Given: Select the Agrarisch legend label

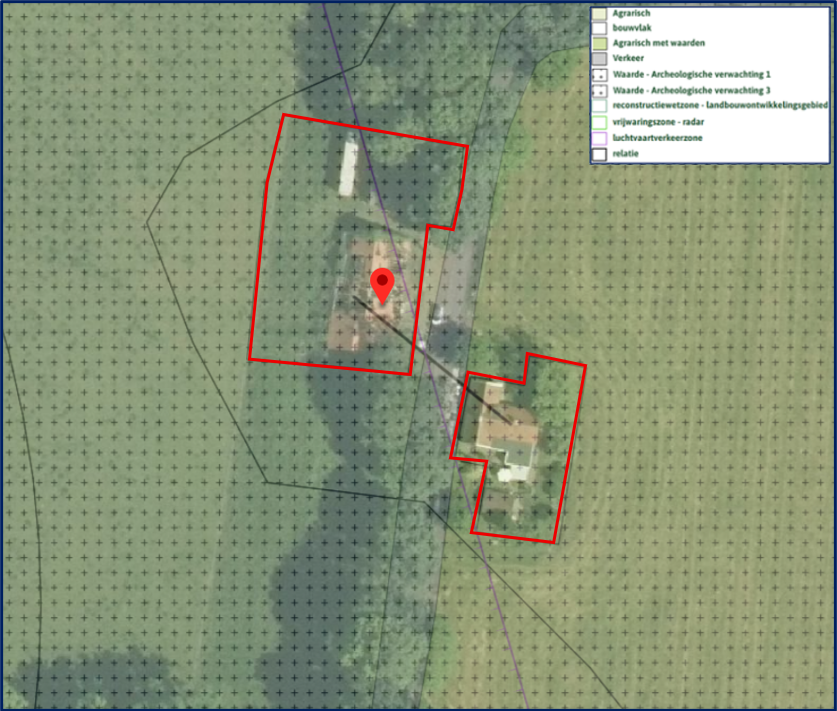Looking at the screenshot, I should point(631,13).
